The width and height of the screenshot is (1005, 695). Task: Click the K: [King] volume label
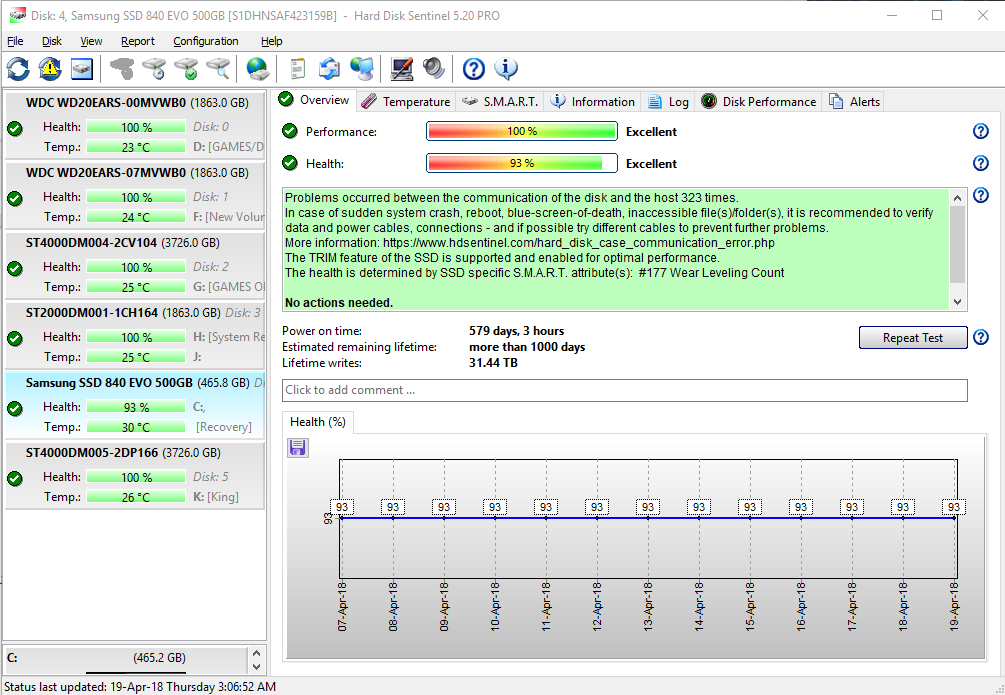[x=216, y=497]
